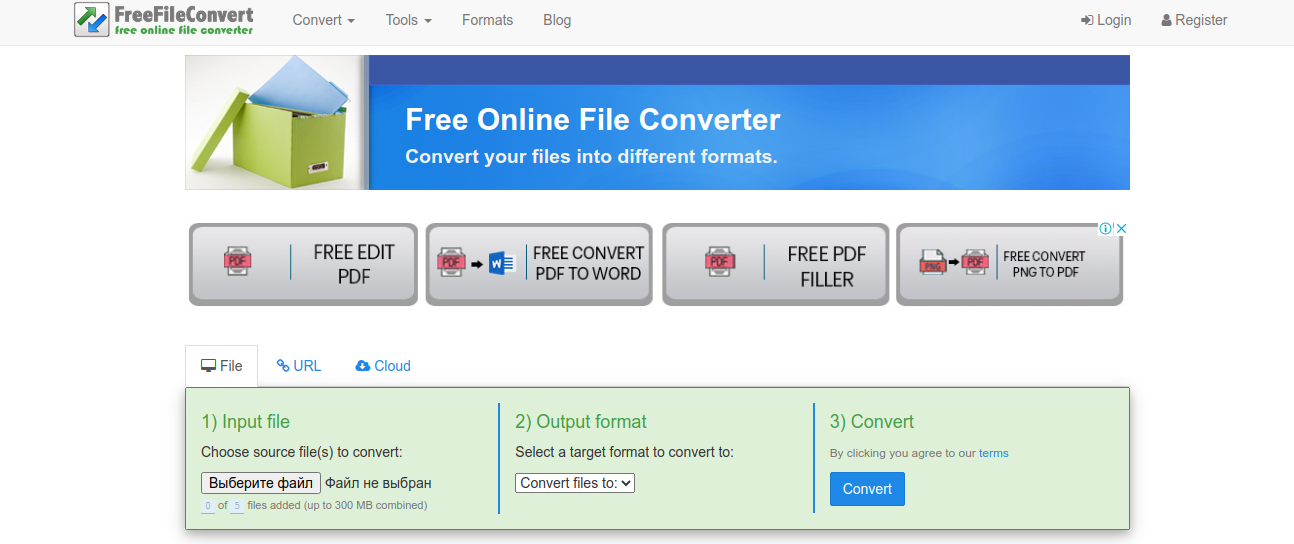The width and height of the screenshot is (1294, 544).
Task: Open the Convert dropdown menu
Action: click(323, 20)
